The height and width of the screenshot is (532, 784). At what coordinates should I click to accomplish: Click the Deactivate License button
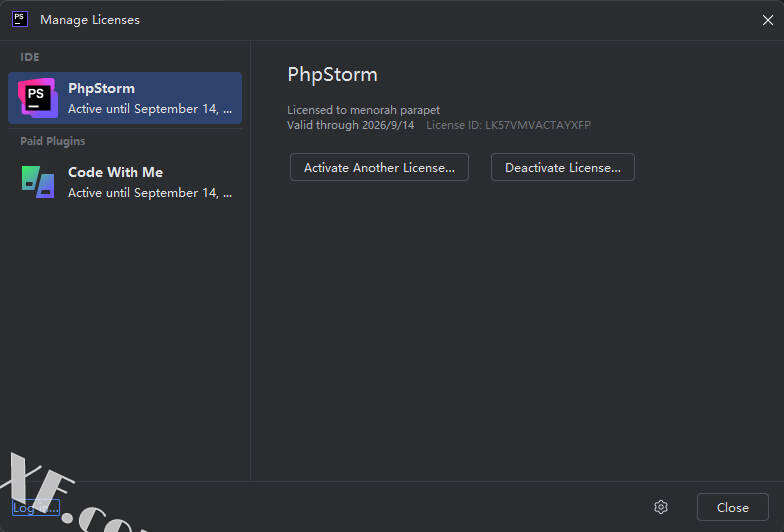pos(562,168)
